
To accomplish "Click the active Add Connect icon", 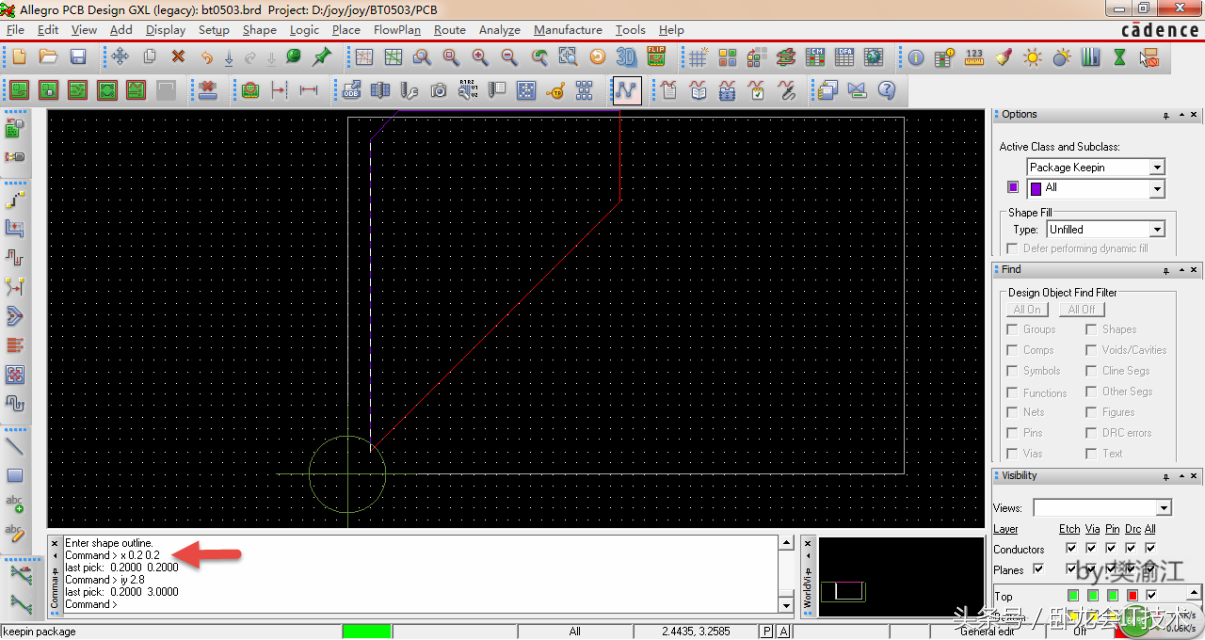I will [626, 91].
